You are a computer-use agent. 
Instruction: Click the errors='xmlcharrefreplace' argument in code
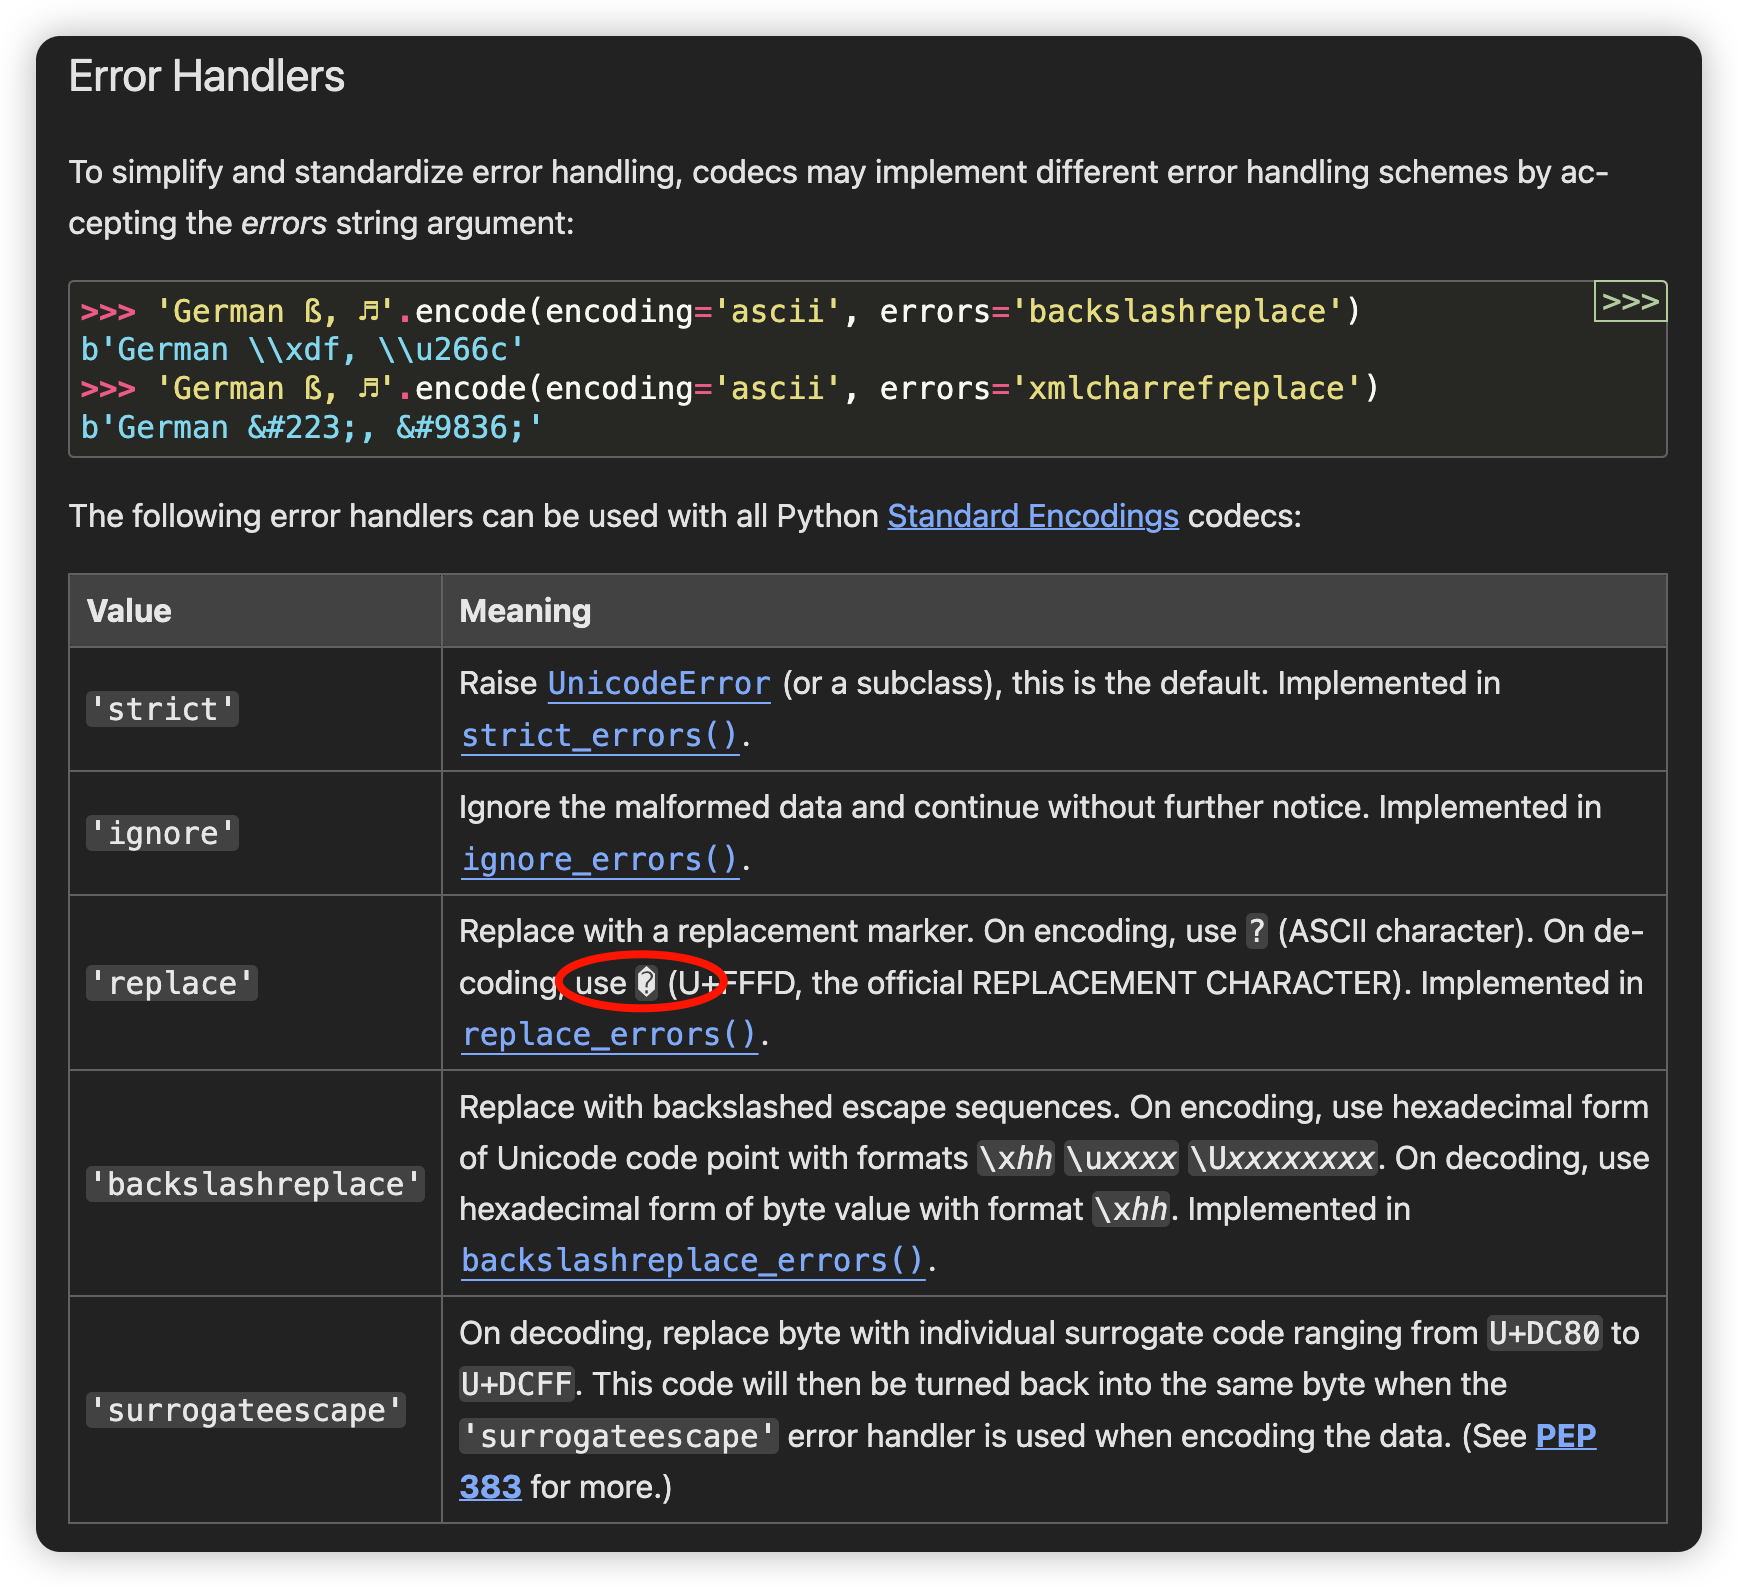point(1120,388)
